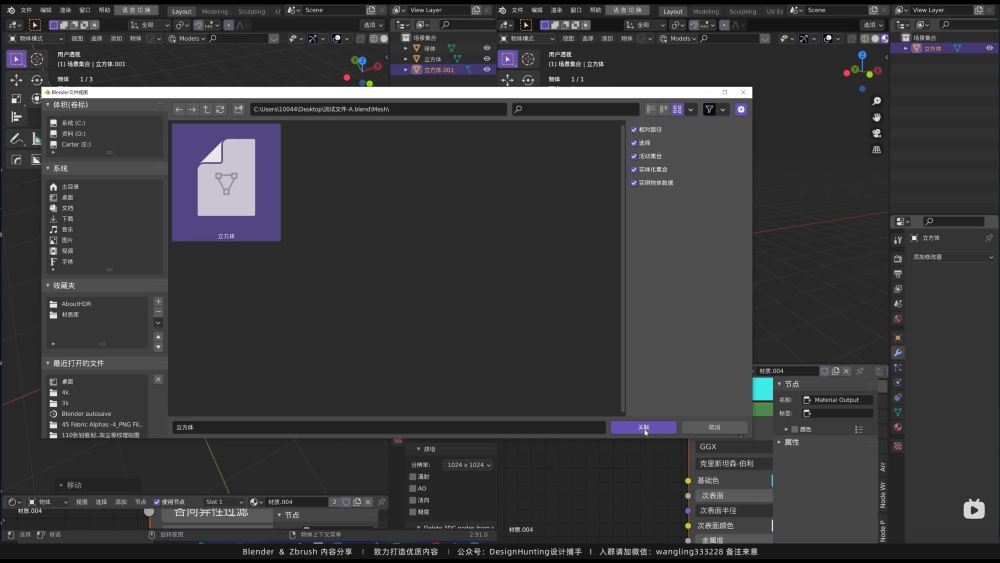
Task: Move the selected bookmark up
Action: pos(158,337)
